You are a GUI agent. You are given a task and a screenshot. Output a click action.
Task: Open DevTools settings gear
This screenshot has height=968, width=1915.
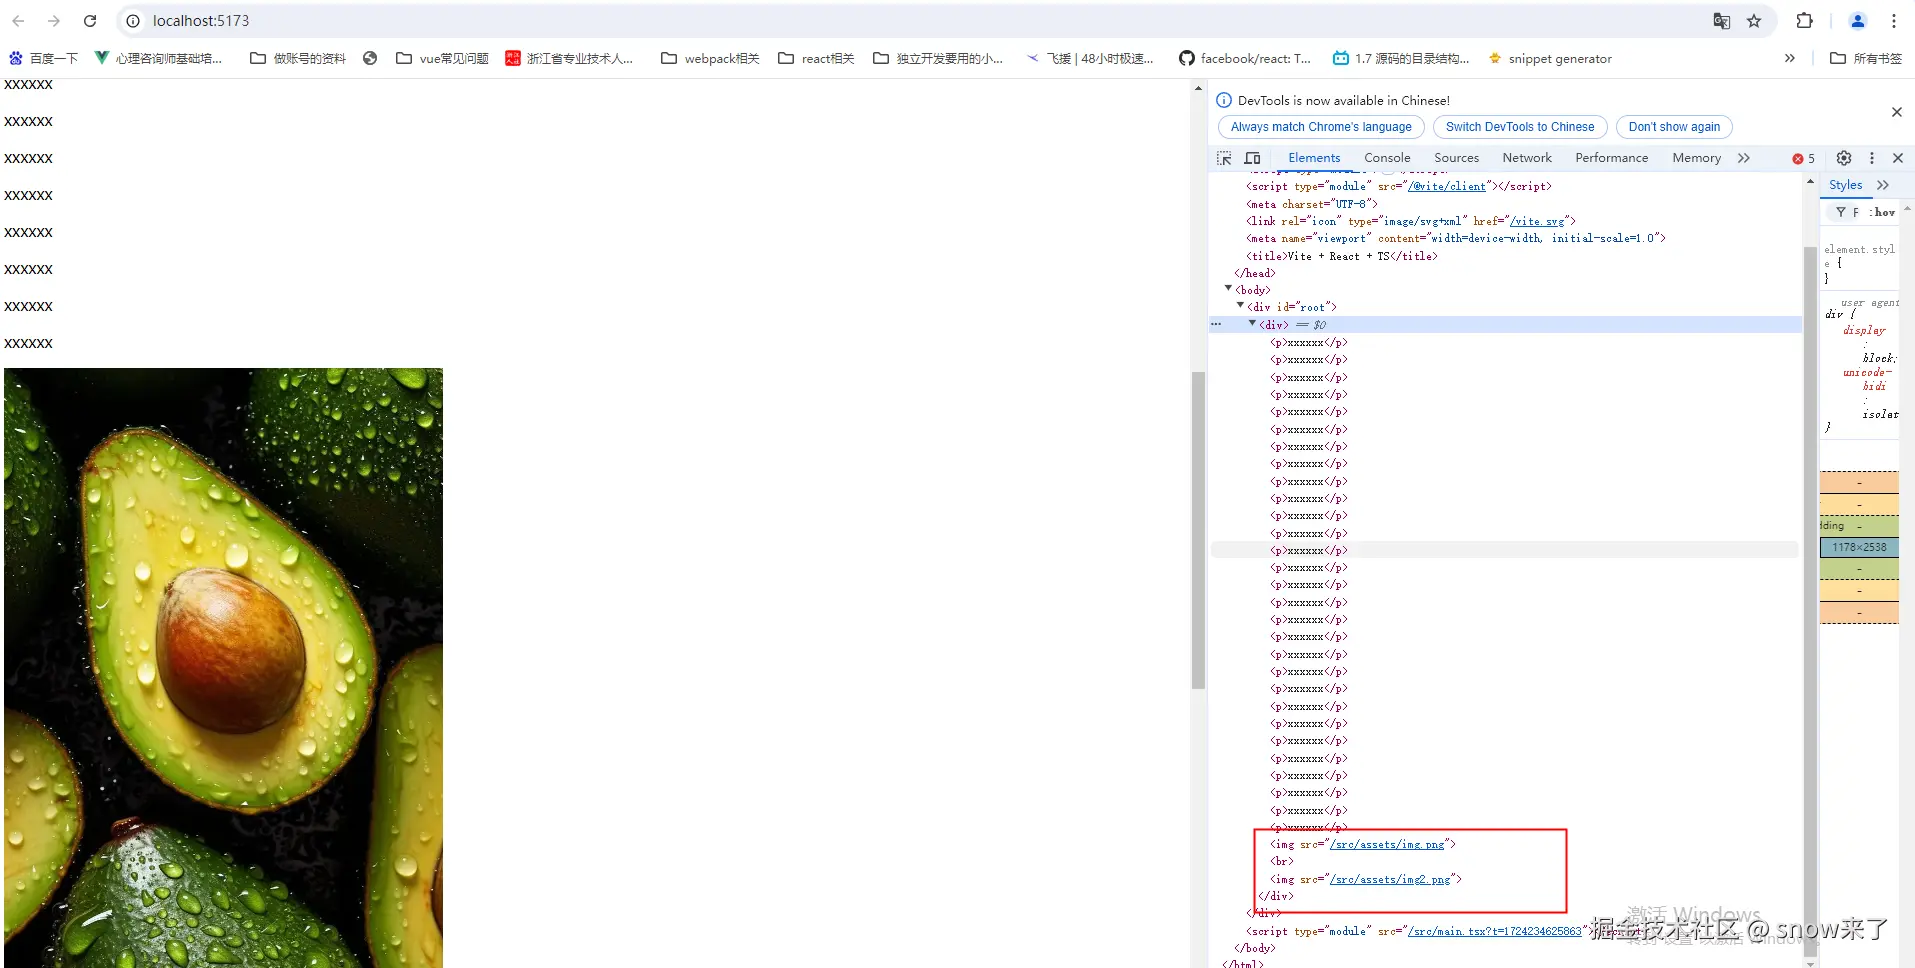(1844, 158)
